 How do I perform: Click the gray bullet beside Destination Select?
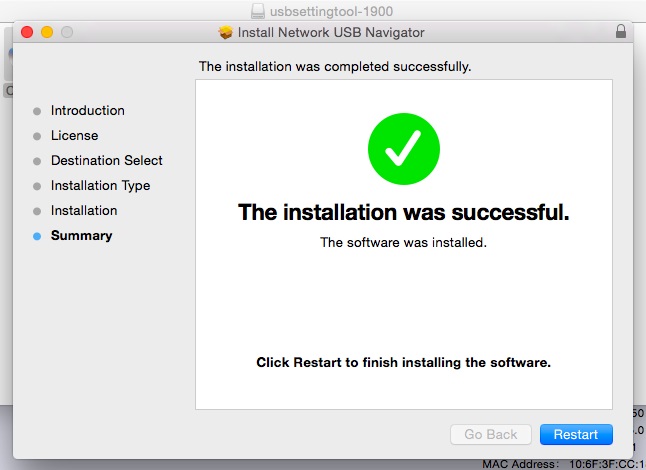37,161
